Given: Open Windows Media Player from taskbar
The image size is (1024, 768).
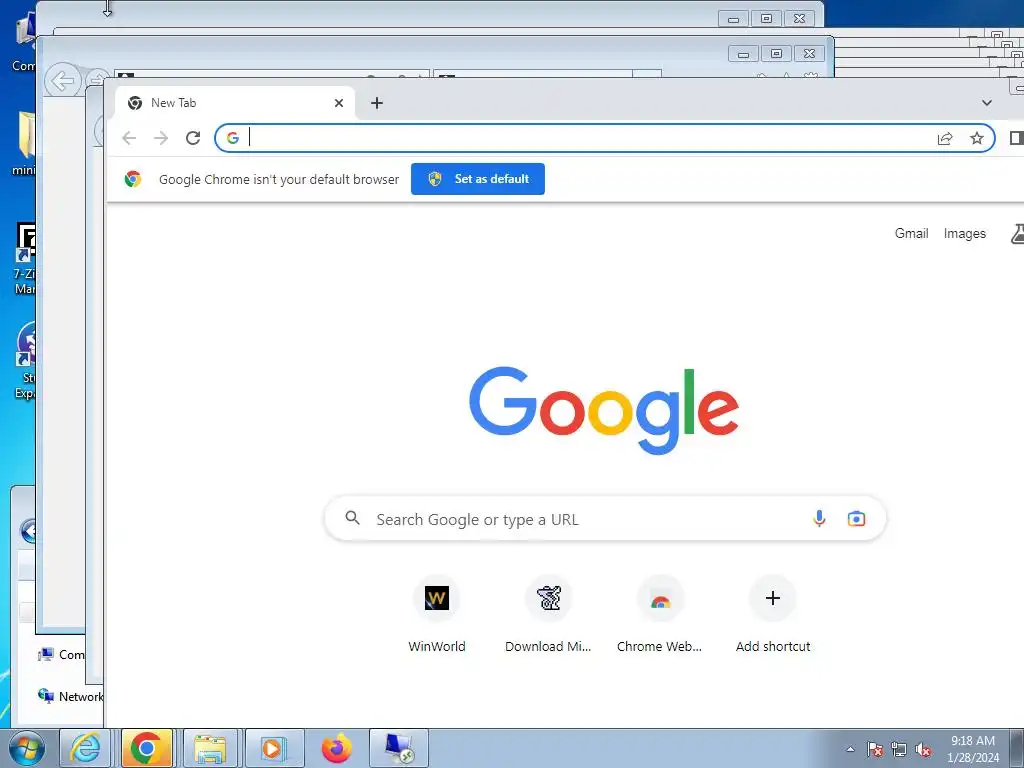Looking at the screenshot, I should [272, 748].
